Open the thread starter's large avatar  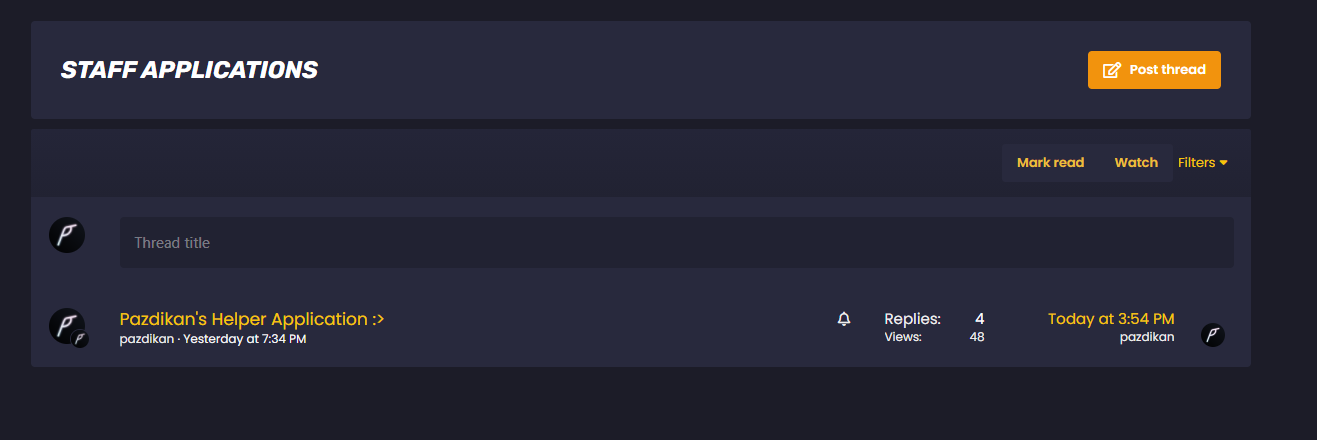pos(66,325)
